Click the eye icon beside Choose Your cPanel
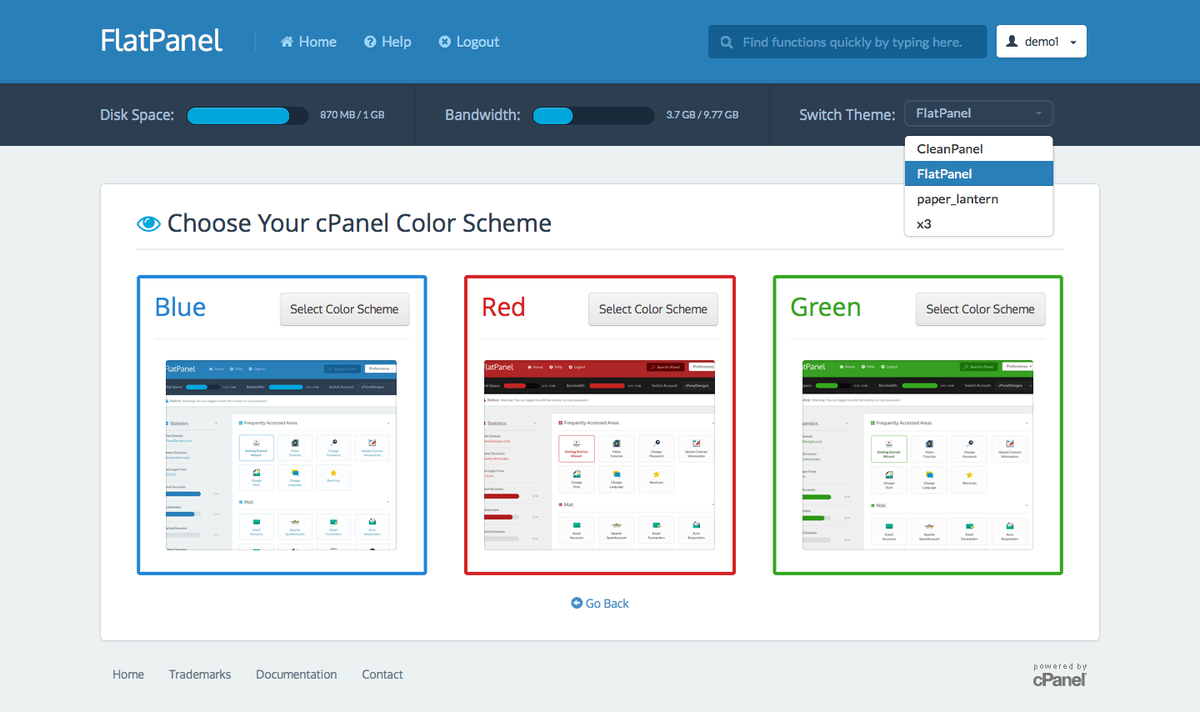Viewport: 1200px width, 712px height. coord(149,223)
